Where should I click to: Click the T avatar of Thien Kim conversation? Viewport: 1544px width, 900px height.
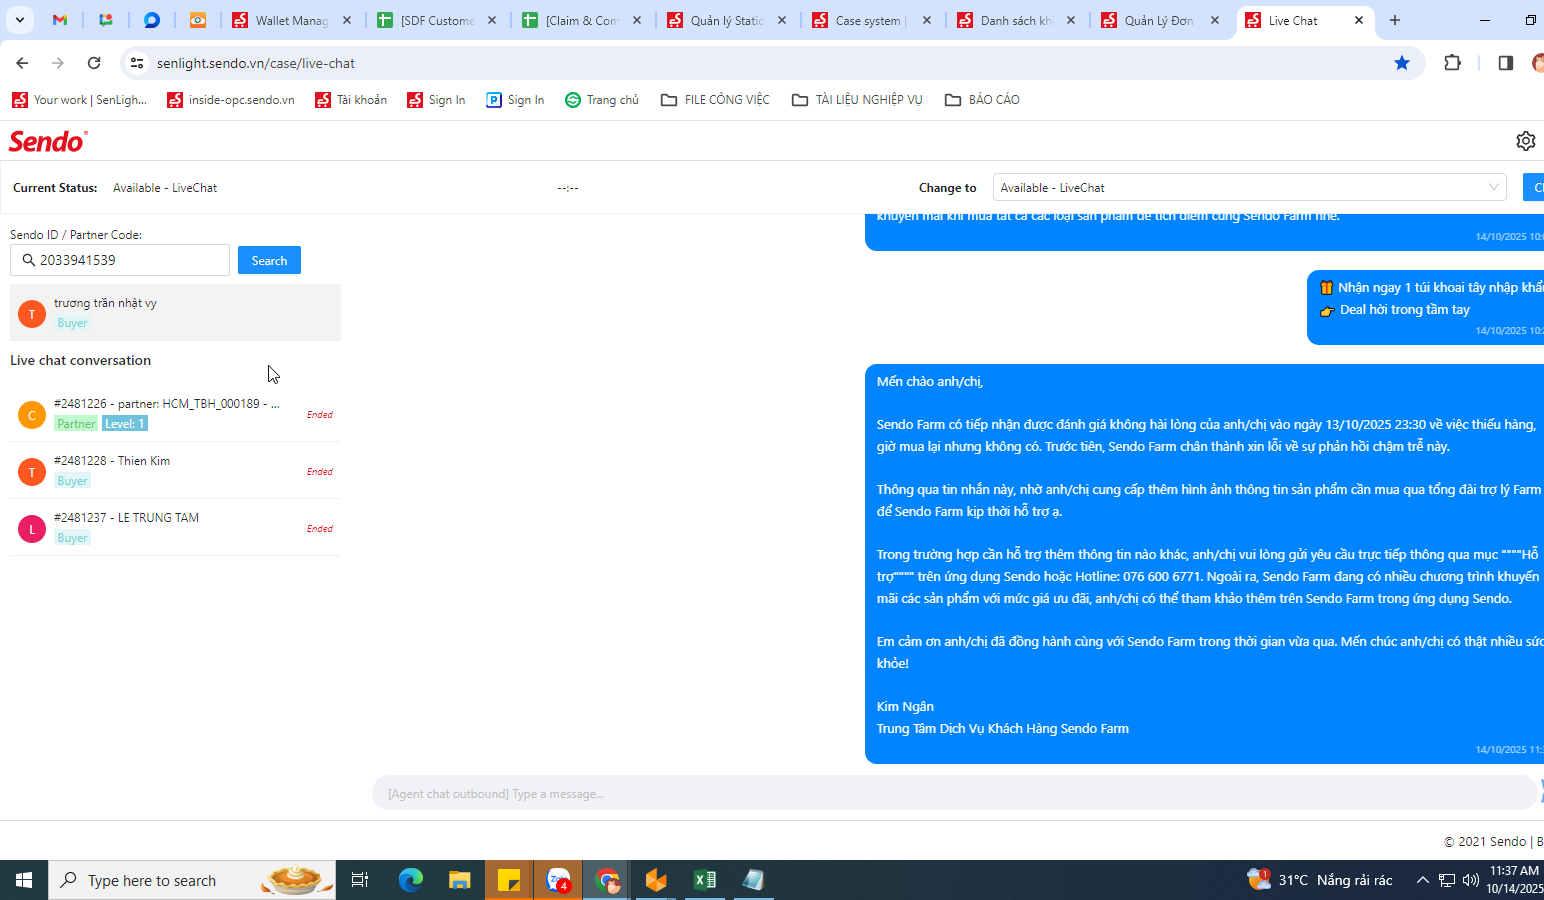(x=32, y=471)
